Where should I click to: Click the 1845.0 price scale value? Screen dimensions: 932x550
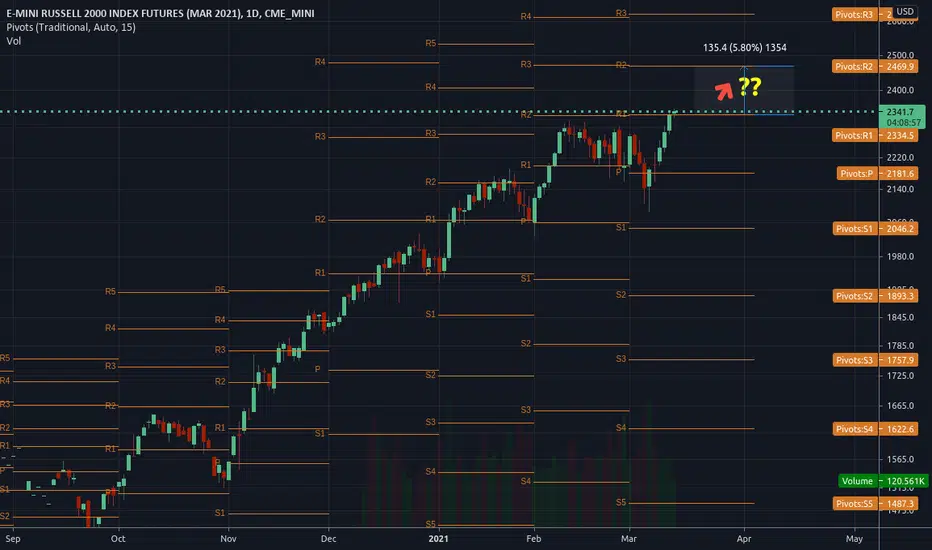pos(900,318)
